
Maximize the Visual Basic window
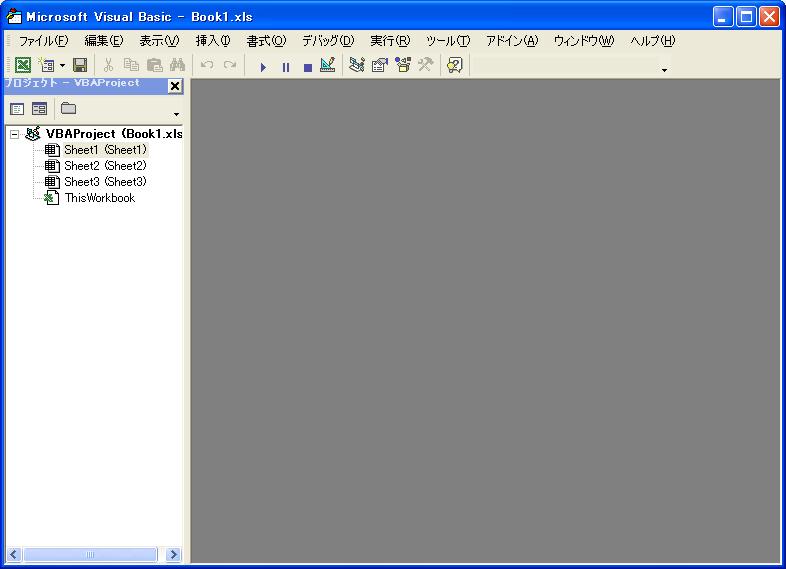coord(746,17)
